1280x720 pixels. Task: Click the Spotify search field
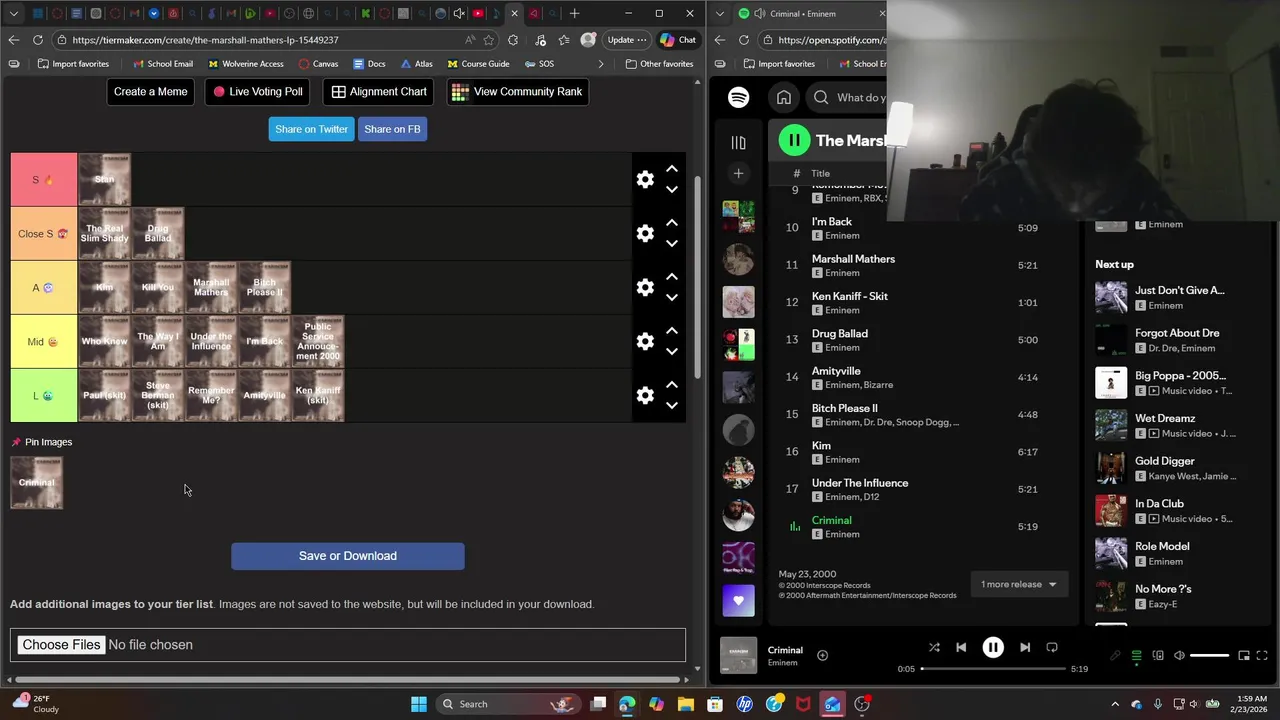[x=848, y=97]
